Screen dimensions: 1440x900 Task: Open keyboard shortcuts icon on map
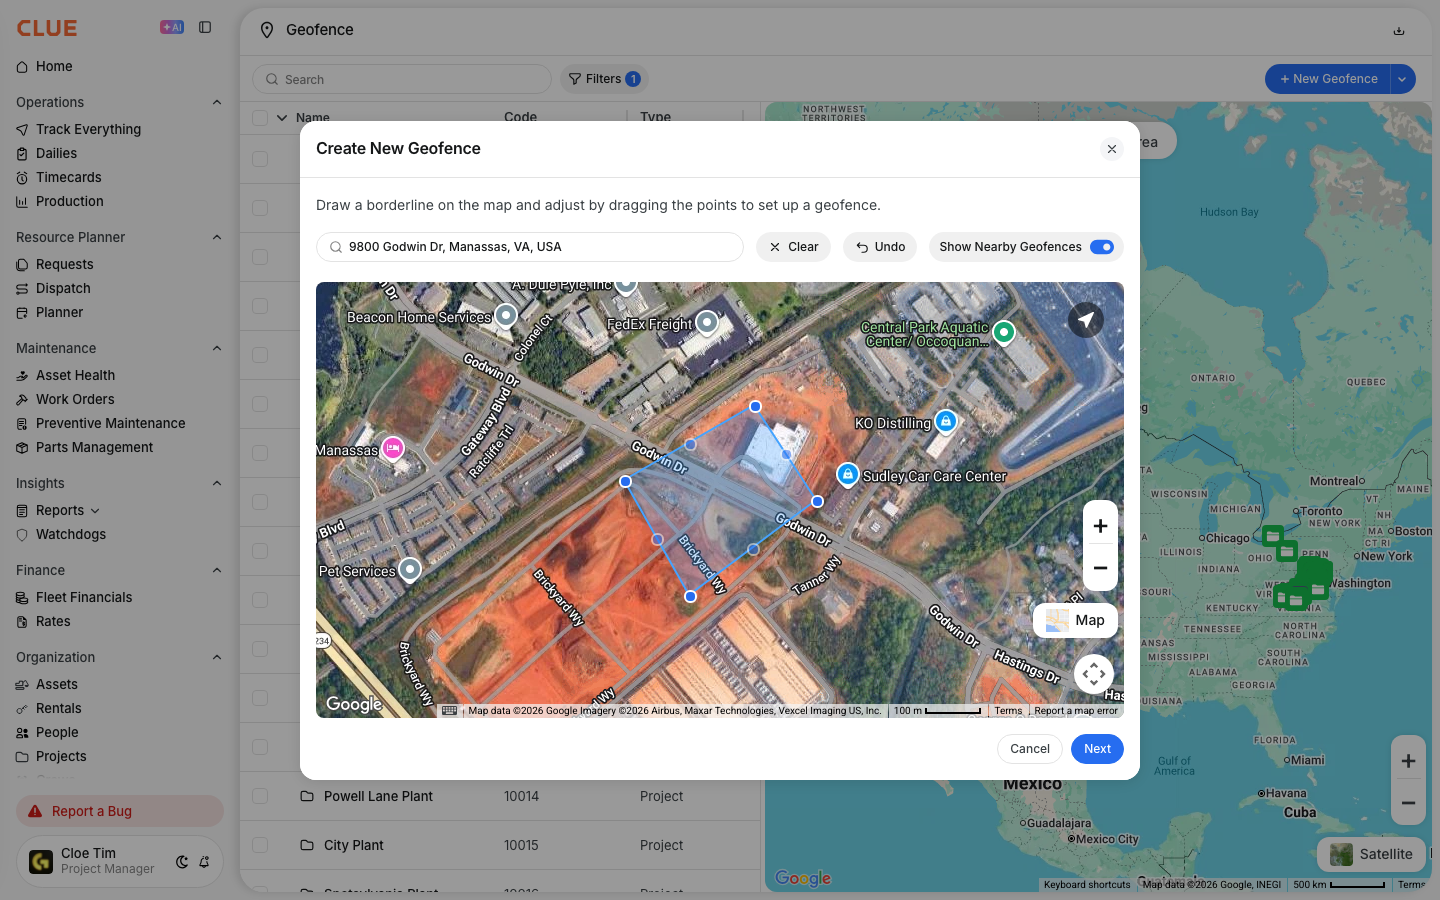[449, 711]
